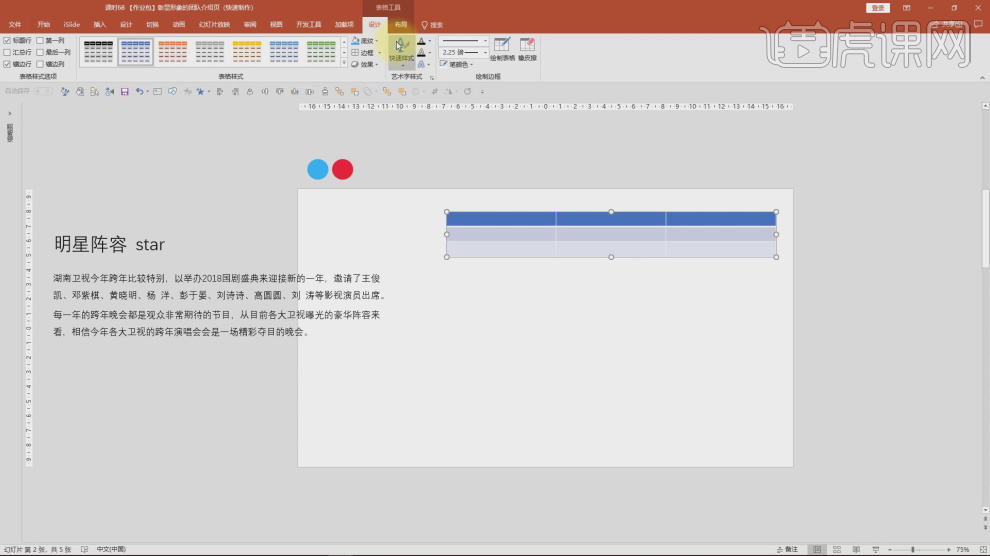Screen dimensions: 990x556
Task: Switch to slide sorter view icon
Action: (837, 550)
